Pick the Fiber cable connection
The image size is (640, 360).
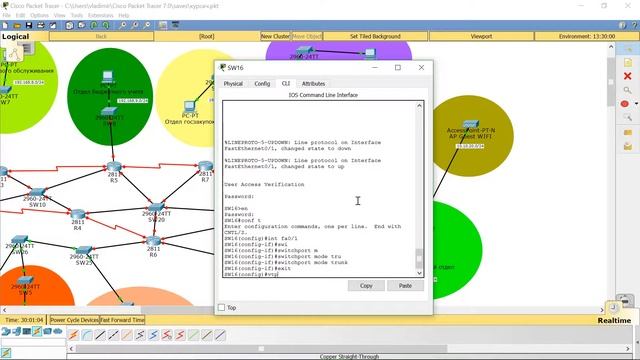point(127,335)
